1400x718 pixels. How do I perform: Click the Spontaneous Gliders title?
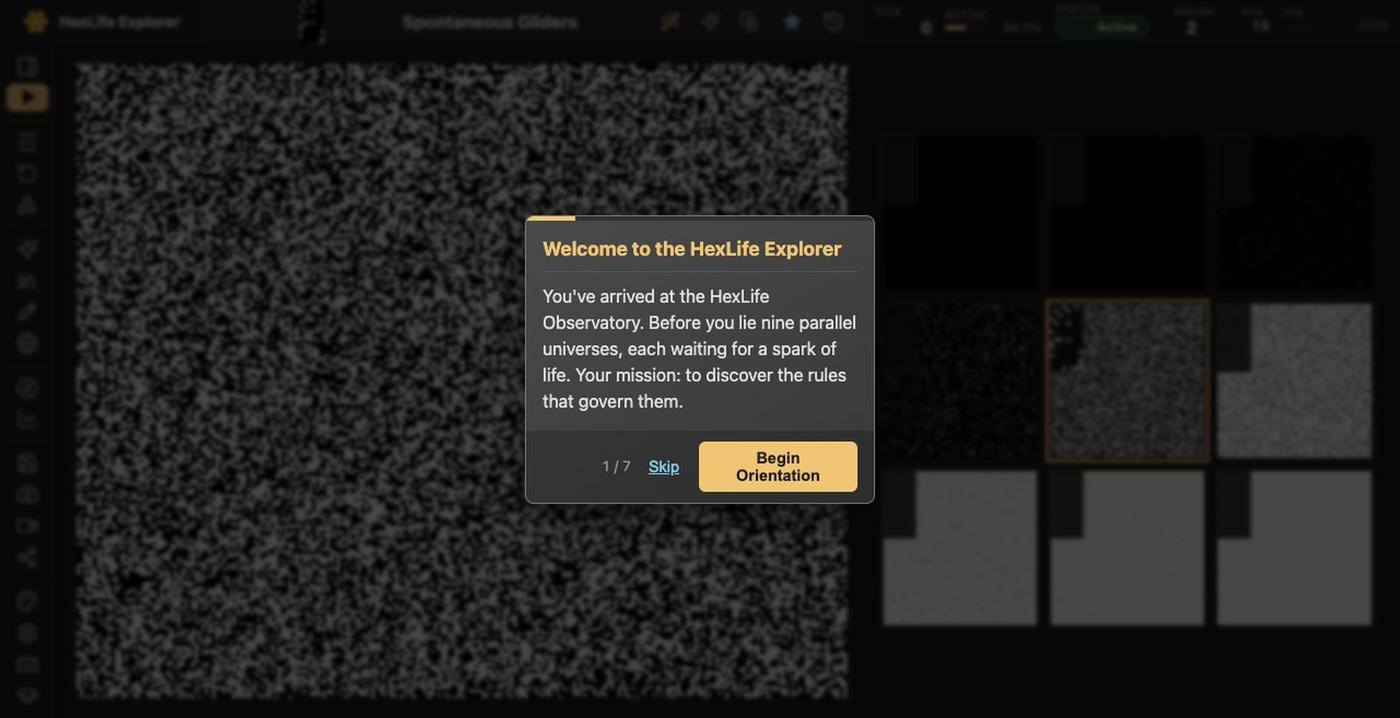(x=490, y=22)
